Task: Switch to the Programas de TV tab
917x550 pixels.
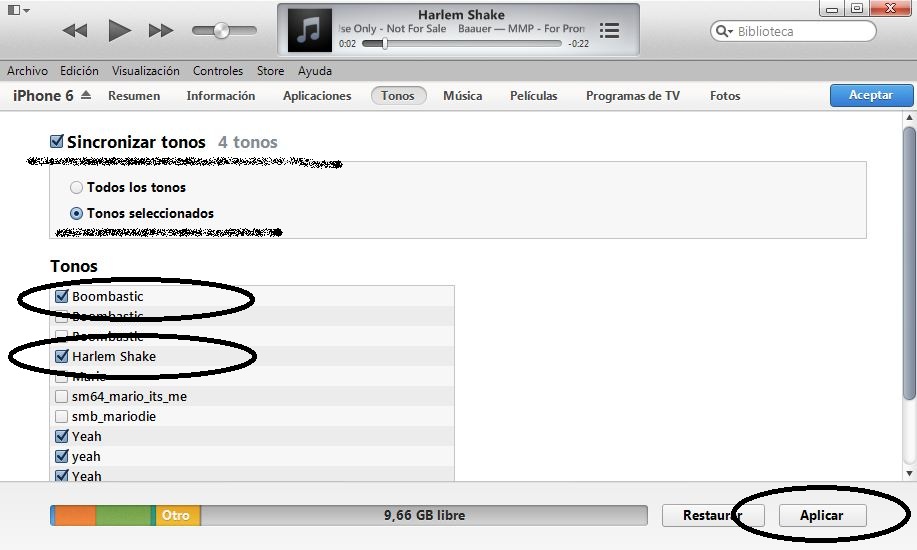Action: tap(633, 96)
